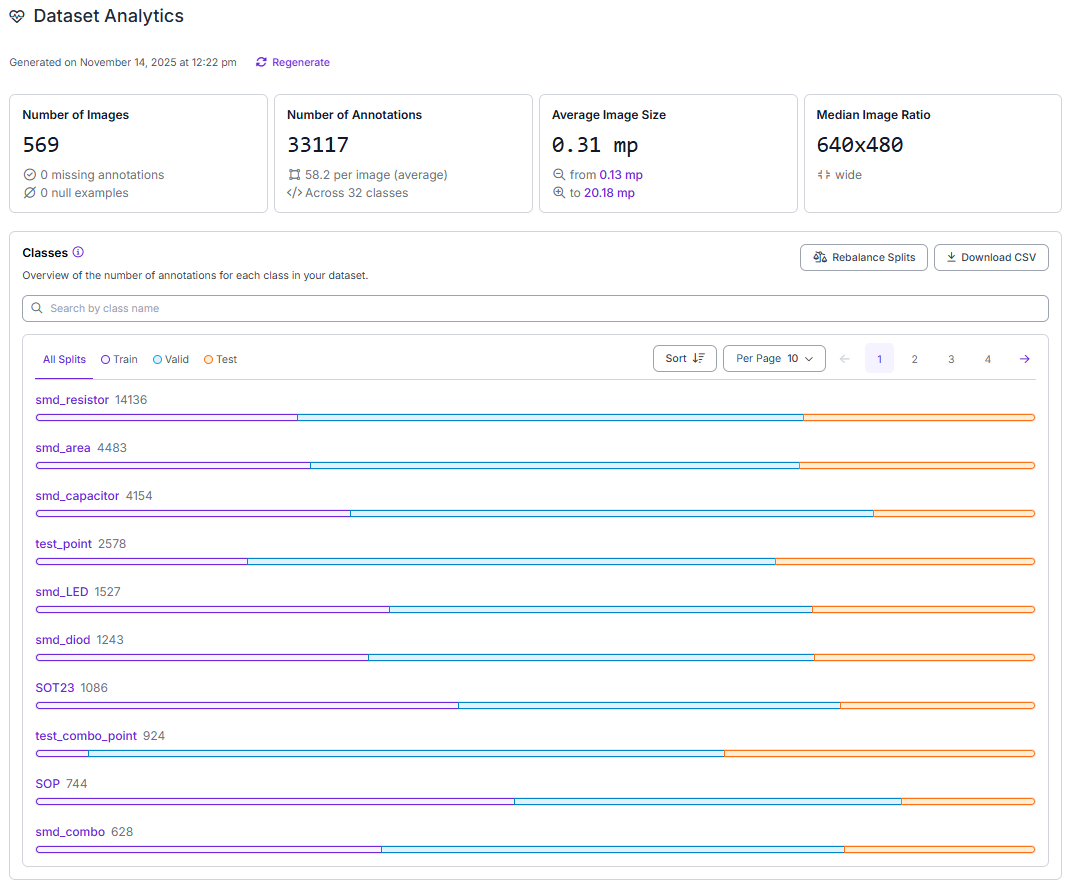This screenshot has width=1073, height=885.
Task: Select the Train split filter
Action: [120, 359]
